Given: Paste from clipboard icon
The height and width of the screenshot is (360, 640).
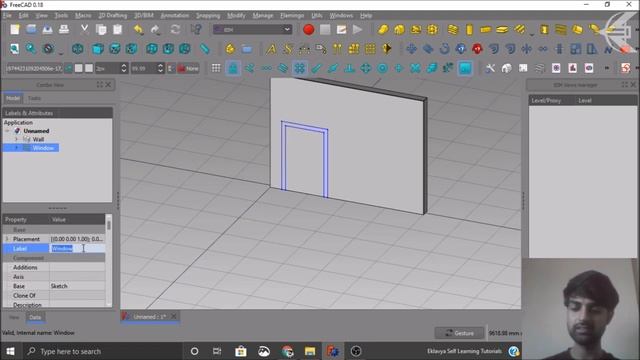Looking at the screenshot, I should [x=118, y=29].
